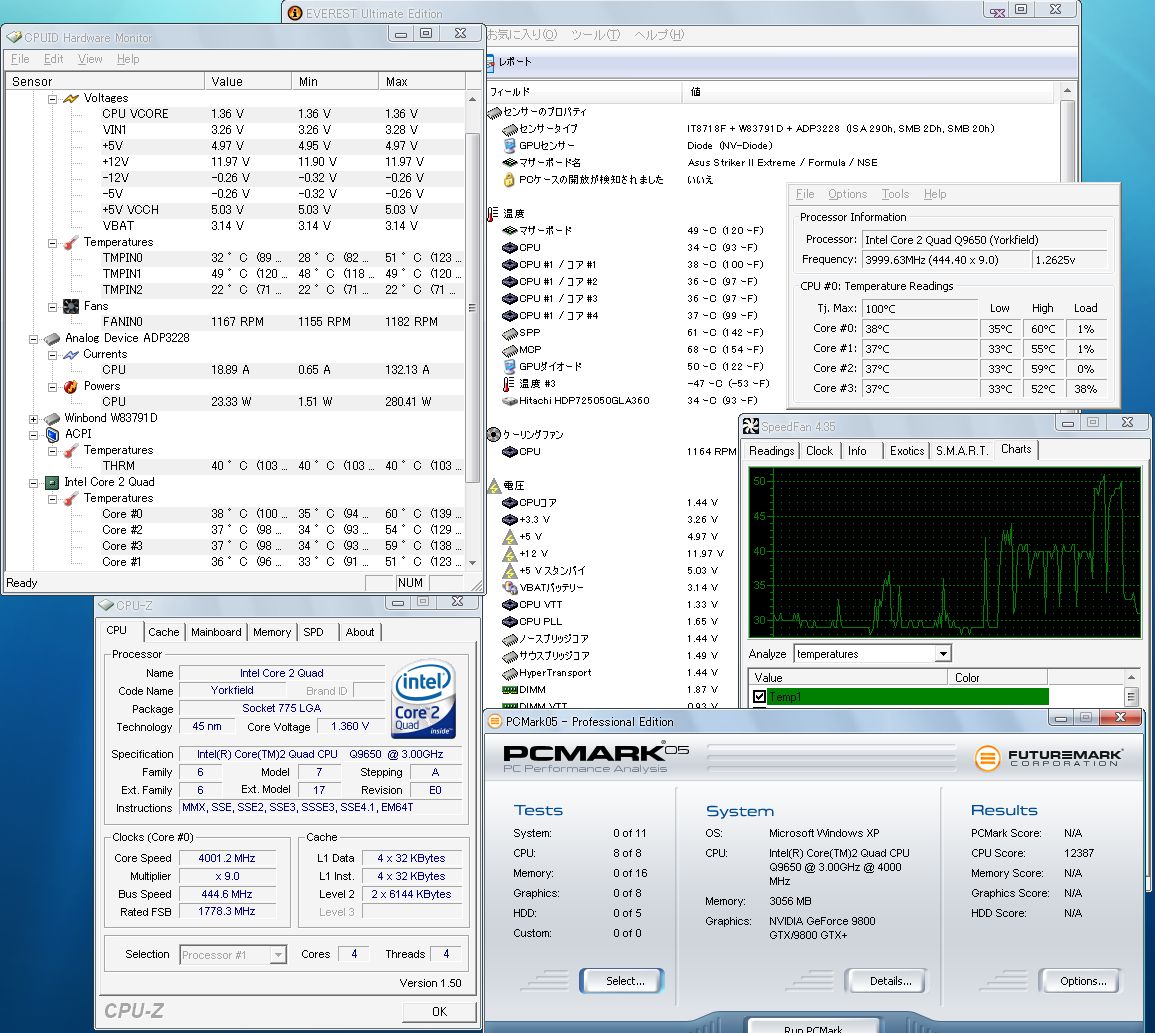Screen dimensions: 1155x1033
Task: Open the Analyze temperatures dropdown
Action: tap(943, 654)
